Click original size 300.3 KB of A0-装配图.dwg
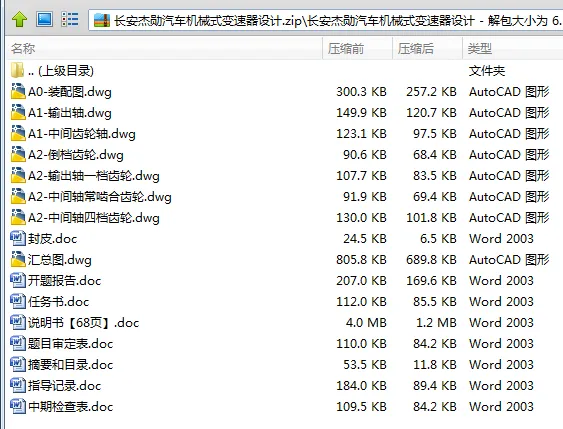The height and width of the screenshot is (429, 563). point(361,92)
